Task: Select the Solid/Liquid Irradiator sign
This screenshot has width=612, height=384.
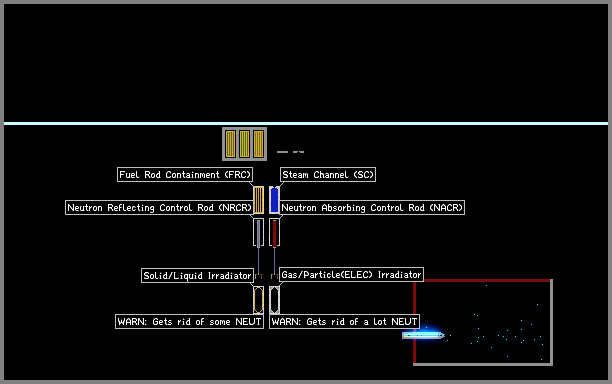Action: (197, 276)
